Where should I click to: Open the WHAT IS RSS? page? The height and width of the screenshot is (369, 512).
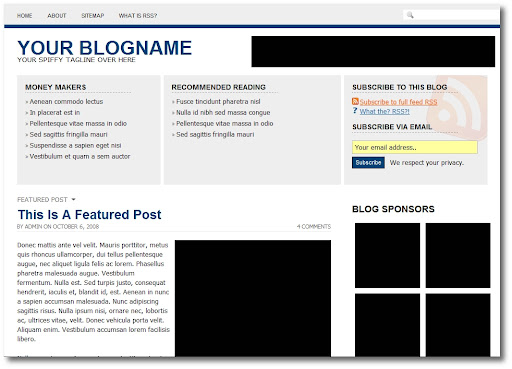click(x=138, y=16)
